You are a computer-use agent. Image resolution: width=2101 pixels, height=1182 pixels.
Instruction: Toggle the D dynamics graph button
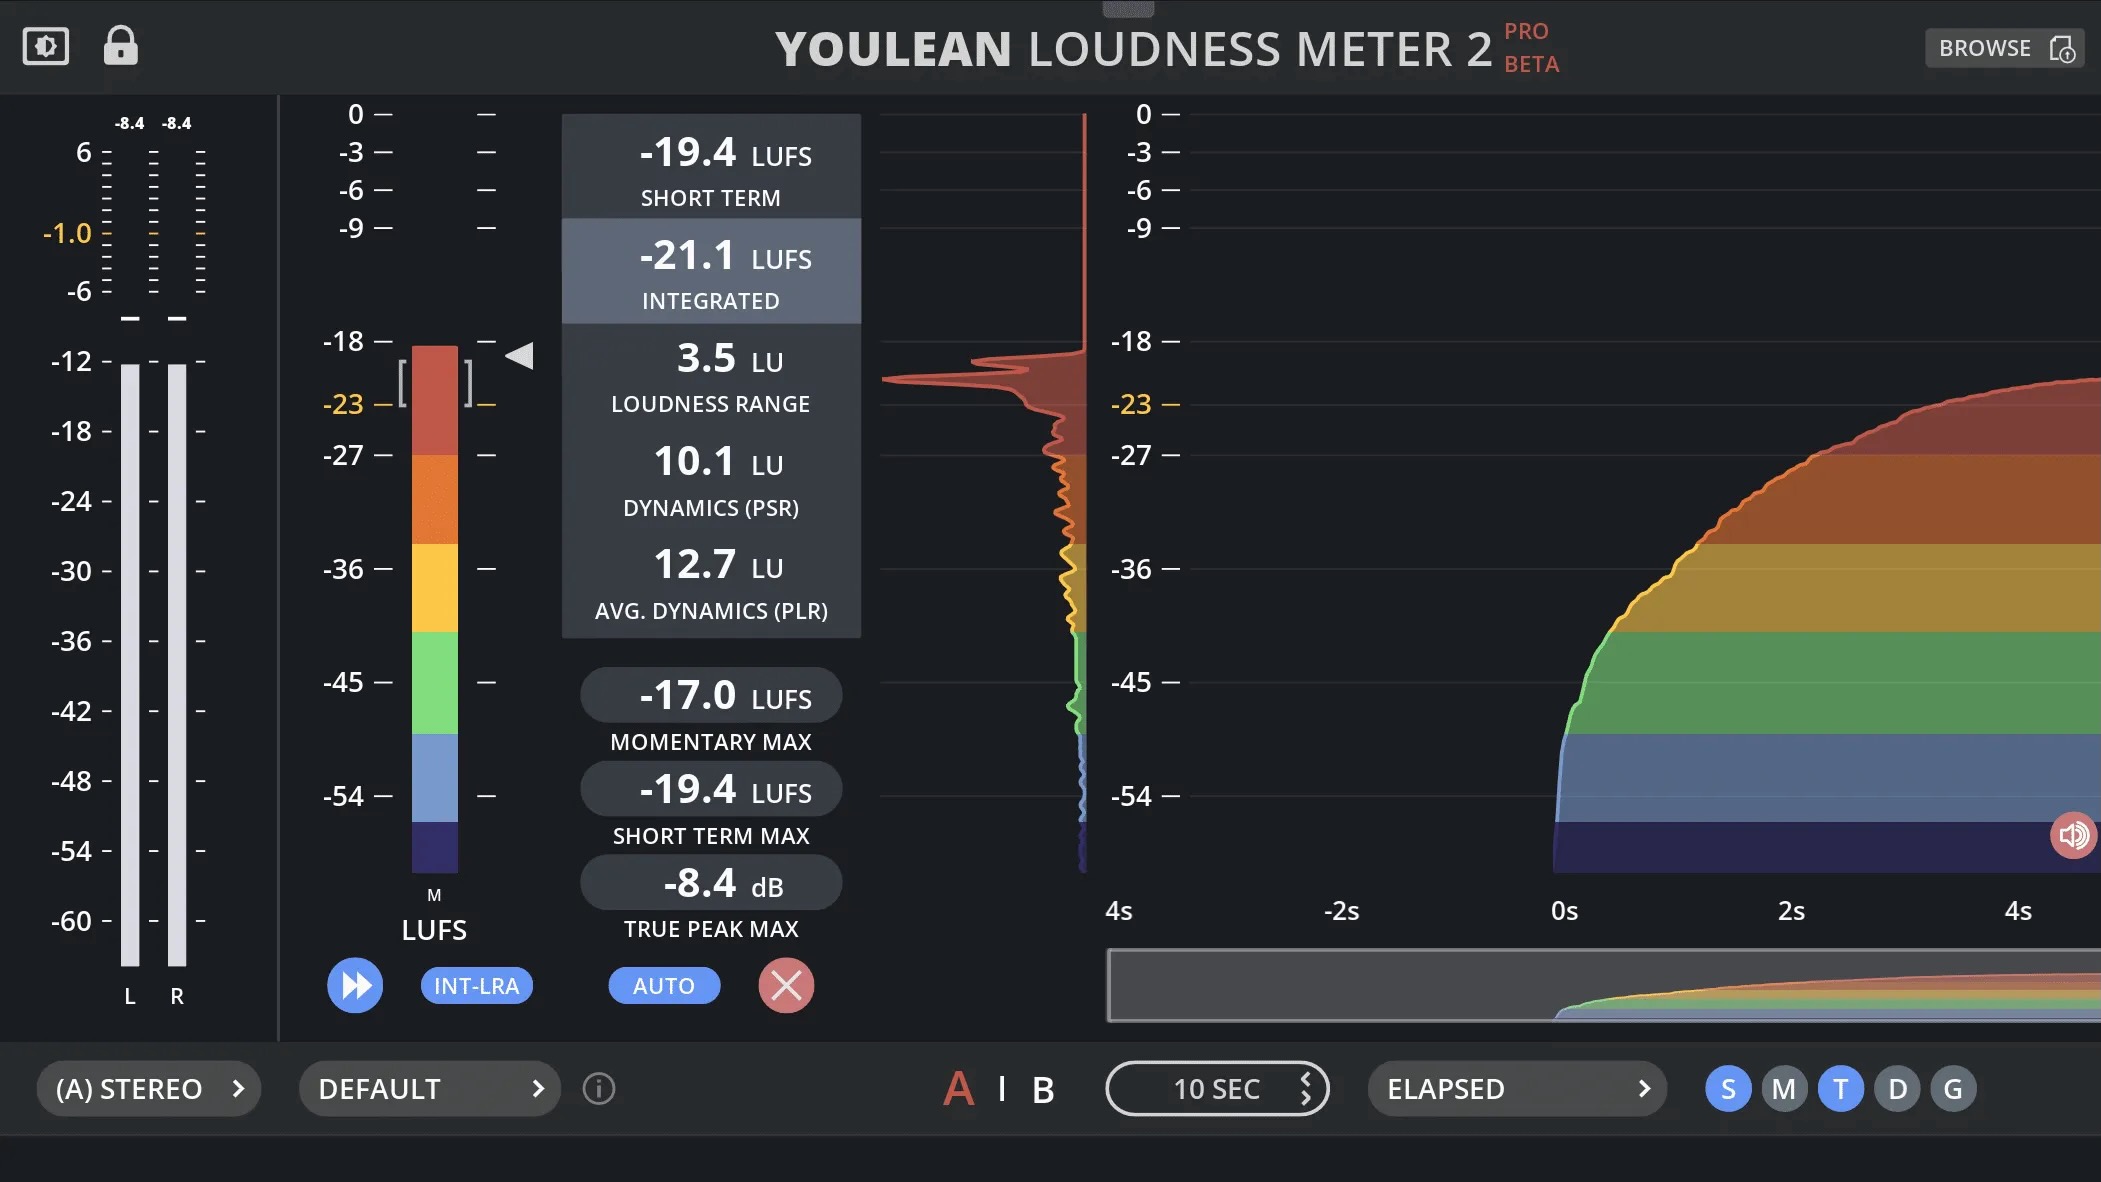pos(1897,1088)
